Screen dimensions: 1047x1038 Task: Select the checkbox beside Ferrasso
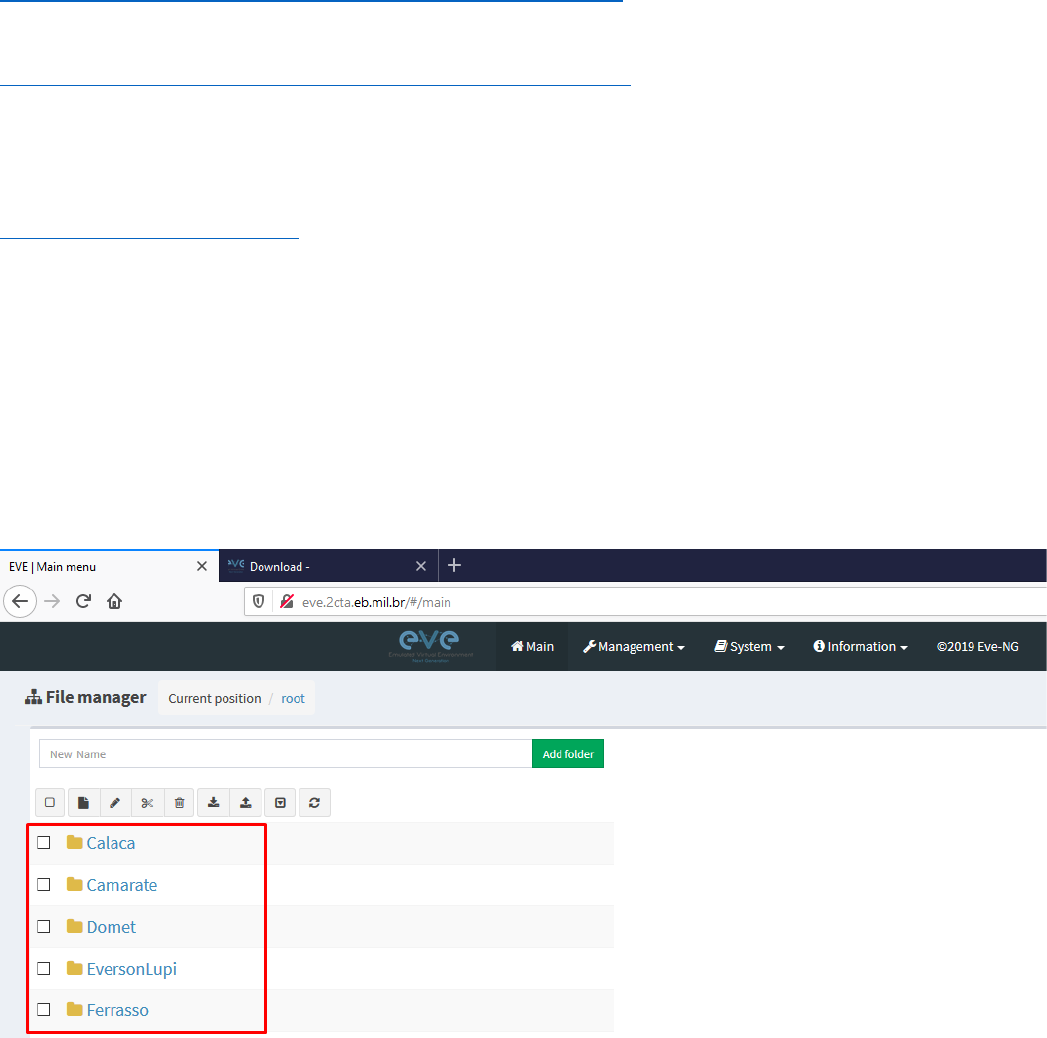[x=44, y=1009]
